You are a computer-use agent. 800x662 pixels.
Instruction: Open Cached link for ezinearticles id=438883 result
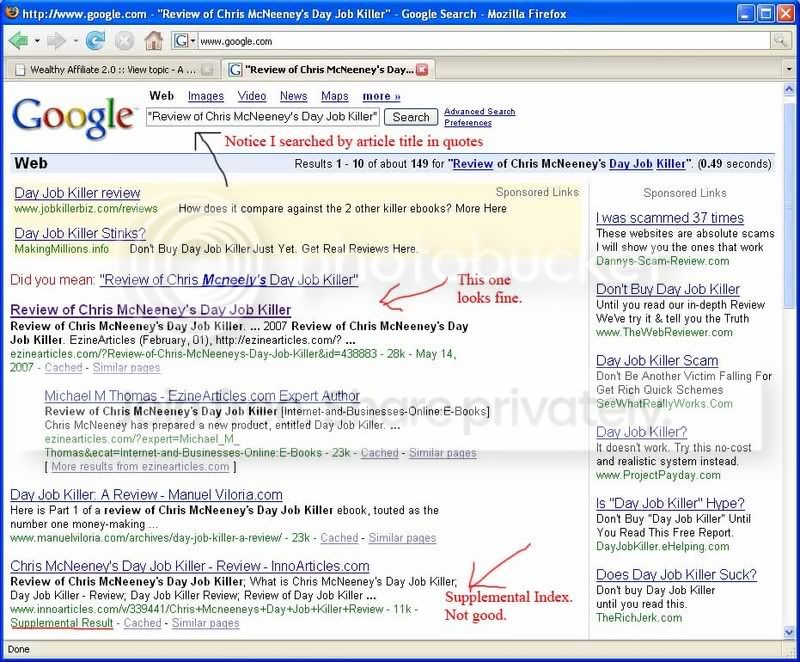63,367
